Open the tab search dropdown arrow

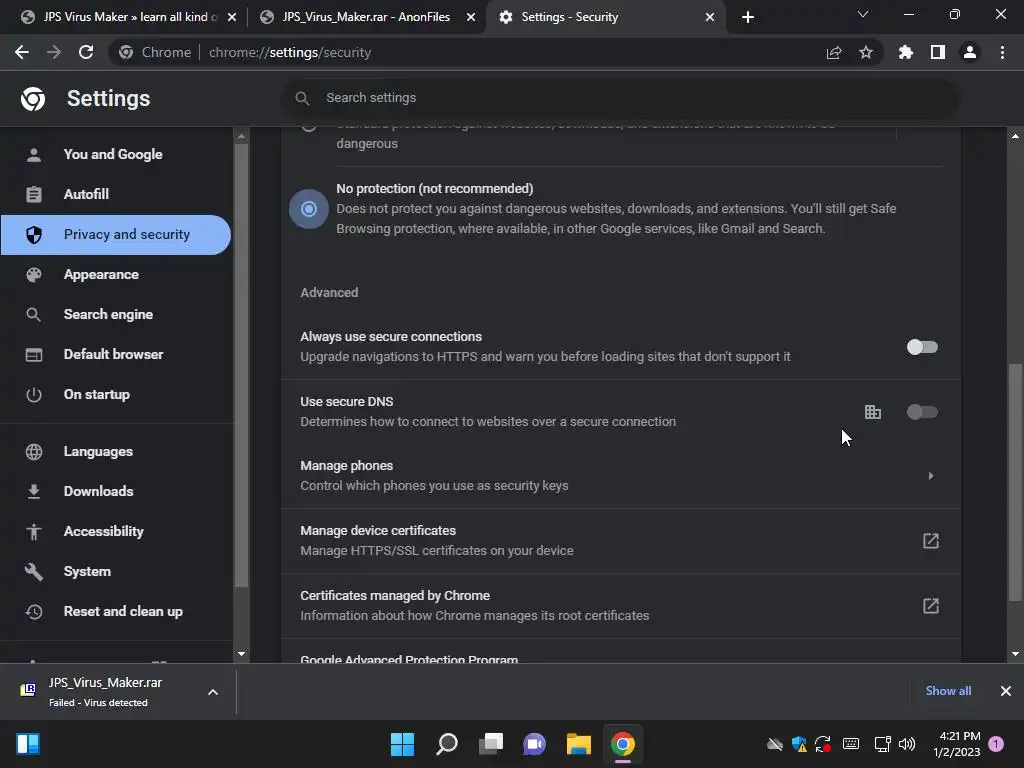click(863, 14)
